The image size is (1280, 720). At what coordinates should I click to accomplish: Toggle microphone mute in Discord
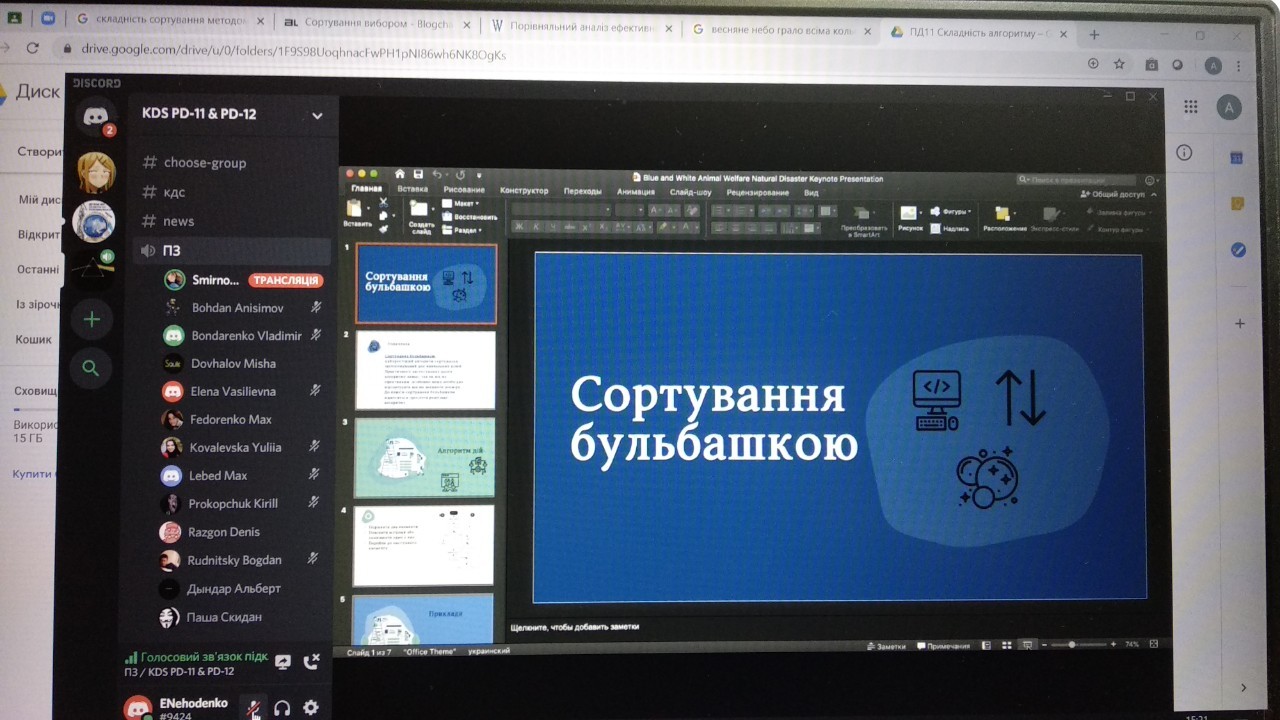[x=254, y=707]
